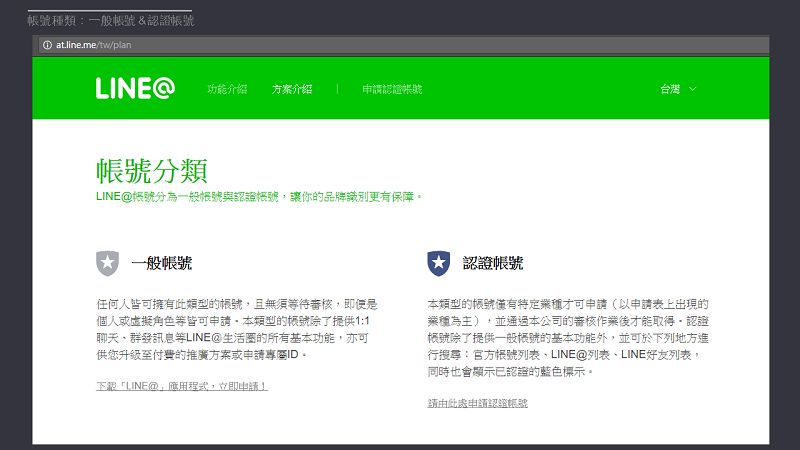
Task: Click the blue shield icon for 認證帳號
Action: [x=439, y=263]
